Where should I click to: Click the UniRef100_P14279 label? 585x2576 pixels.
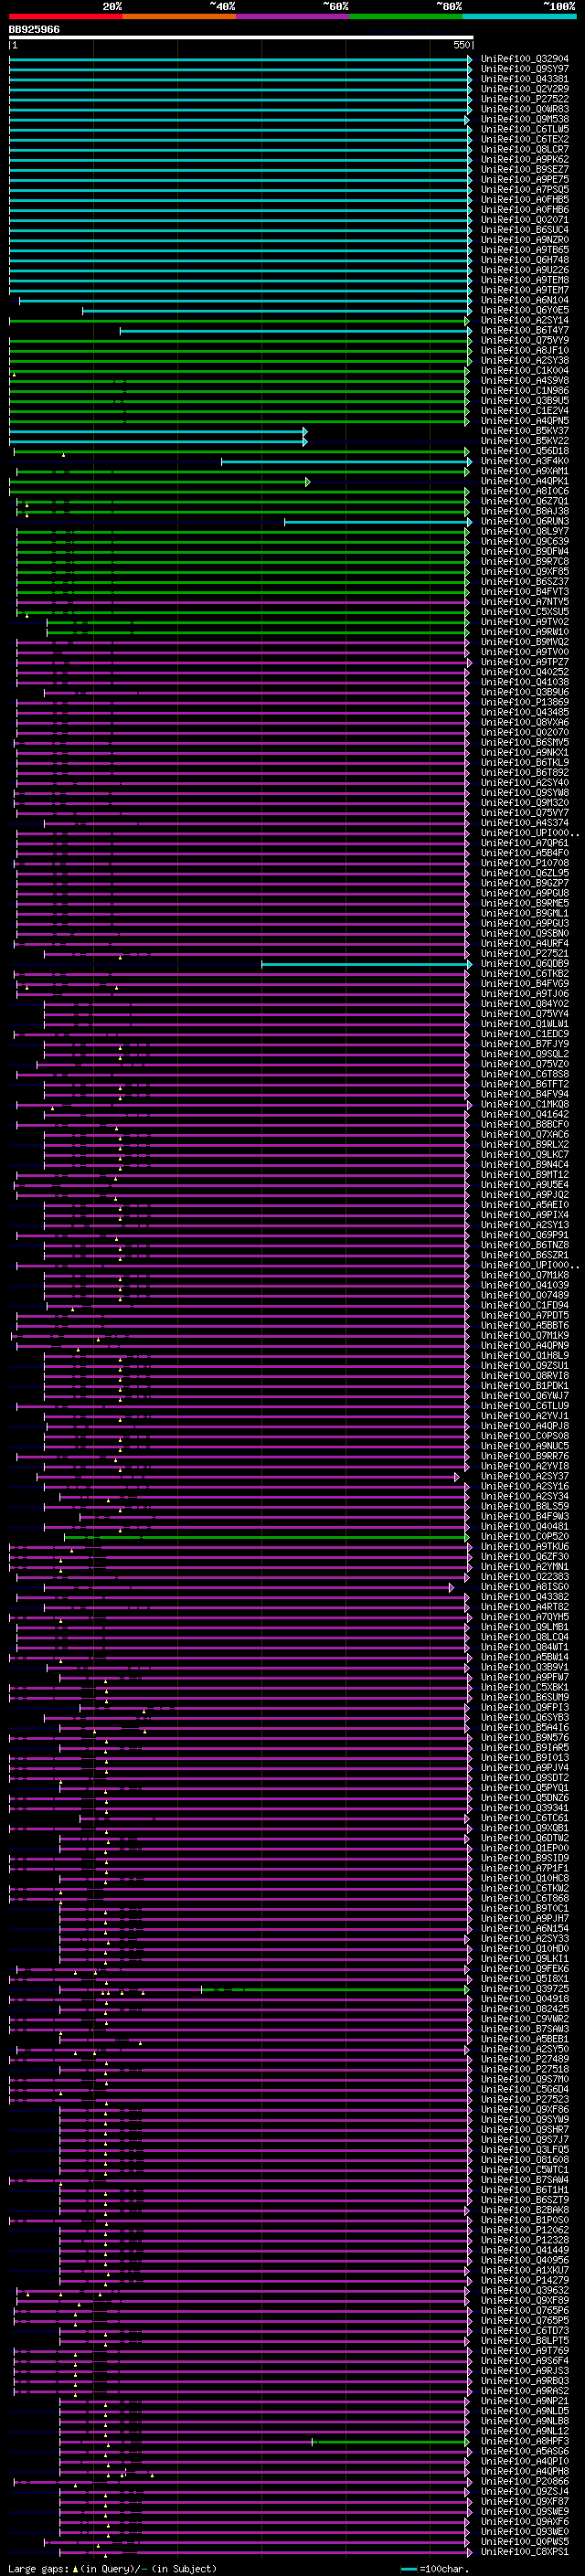click(x=524, y=2280)
